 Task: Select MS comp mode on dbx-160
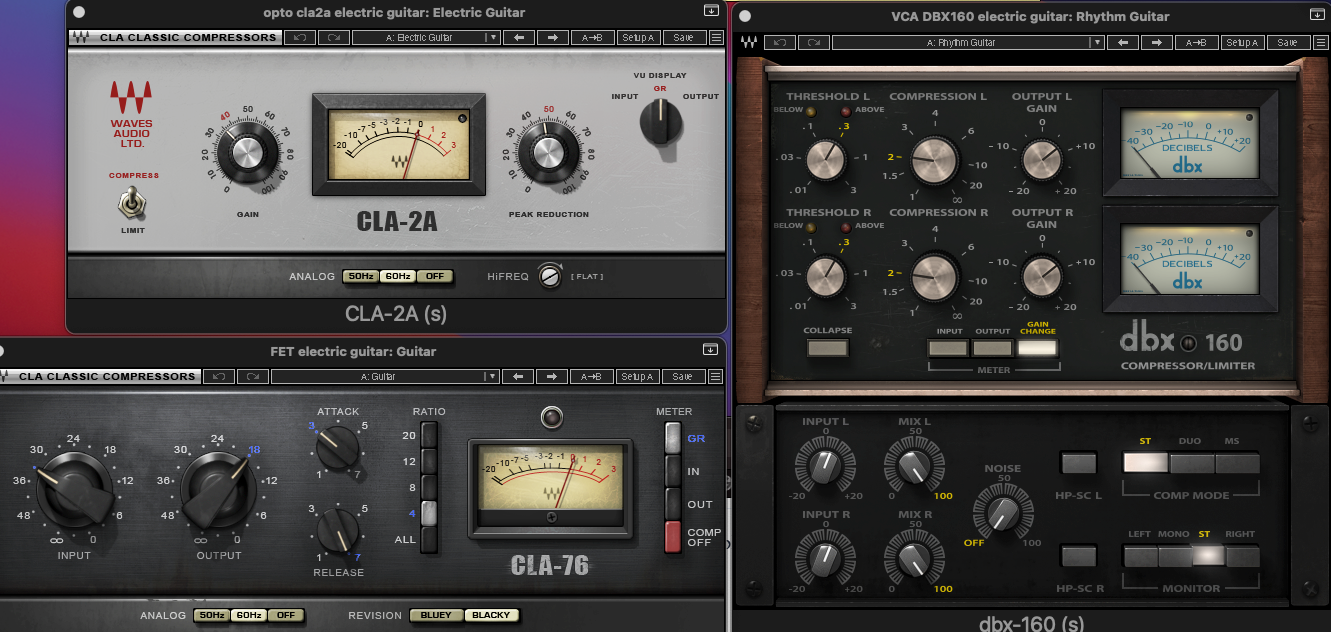click(x=1237, y=463)
